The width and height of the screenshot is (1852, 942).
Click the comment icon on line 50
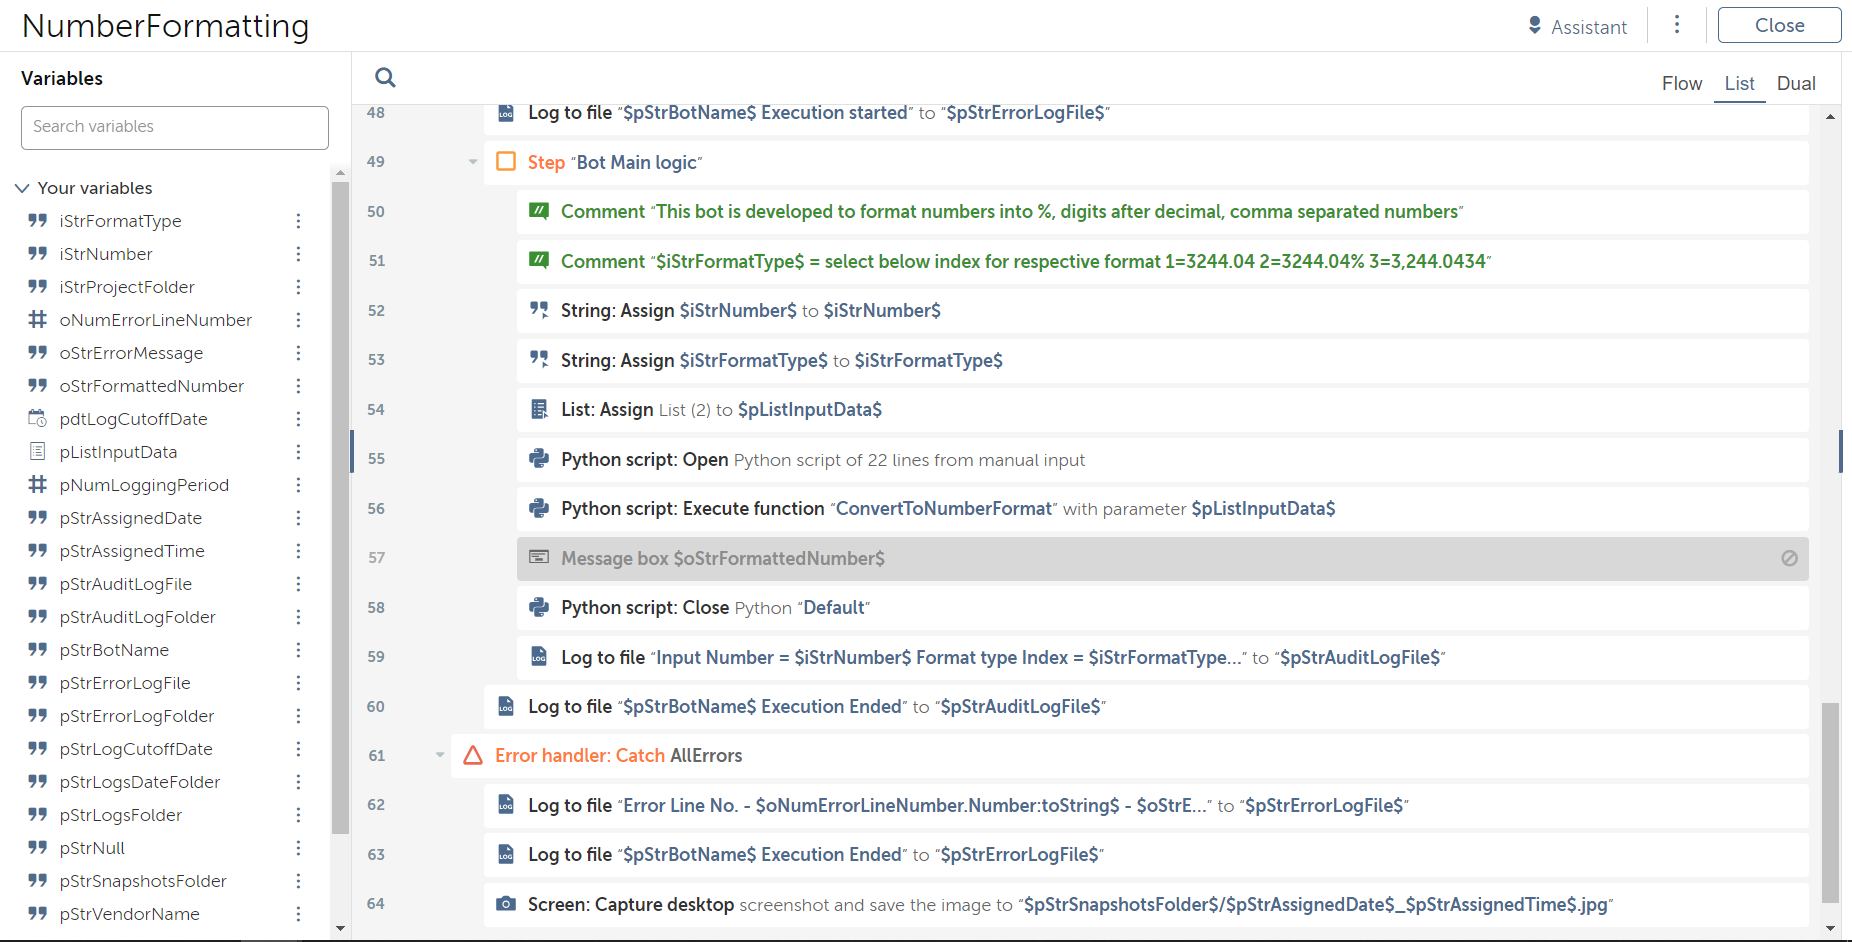(539, 211)
